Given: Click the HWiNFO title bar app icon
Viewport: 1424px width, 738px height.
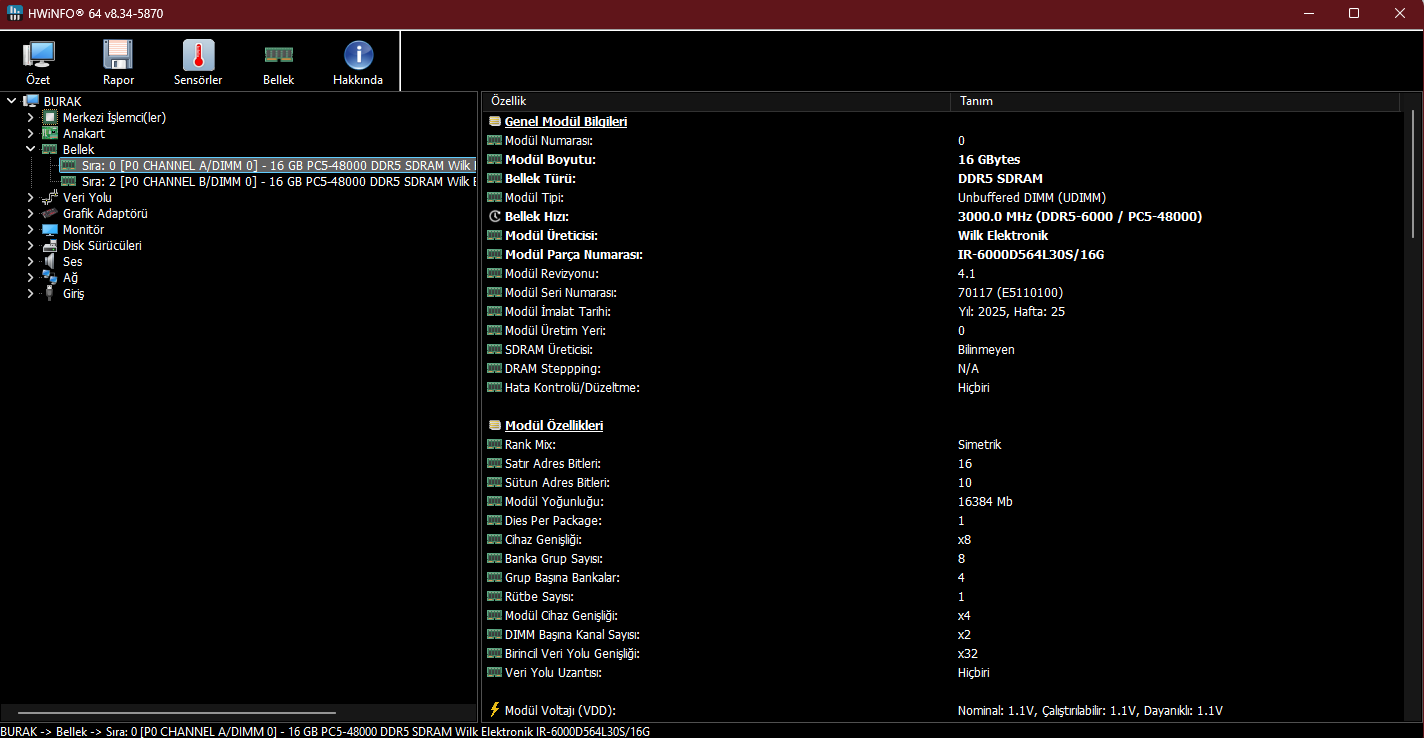Looking at the screenshot, I should pyautogui.click(x=15, y=13).
